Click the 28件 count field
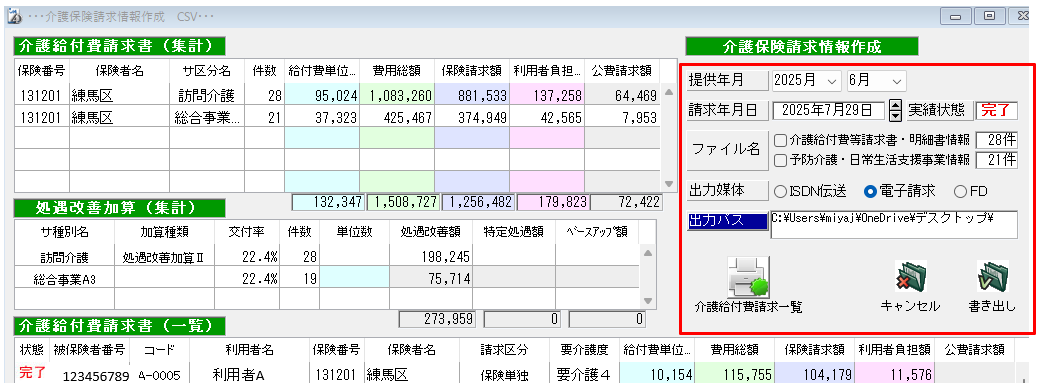Viewport: 1038px width, 383px height. [x=997, y=140]
